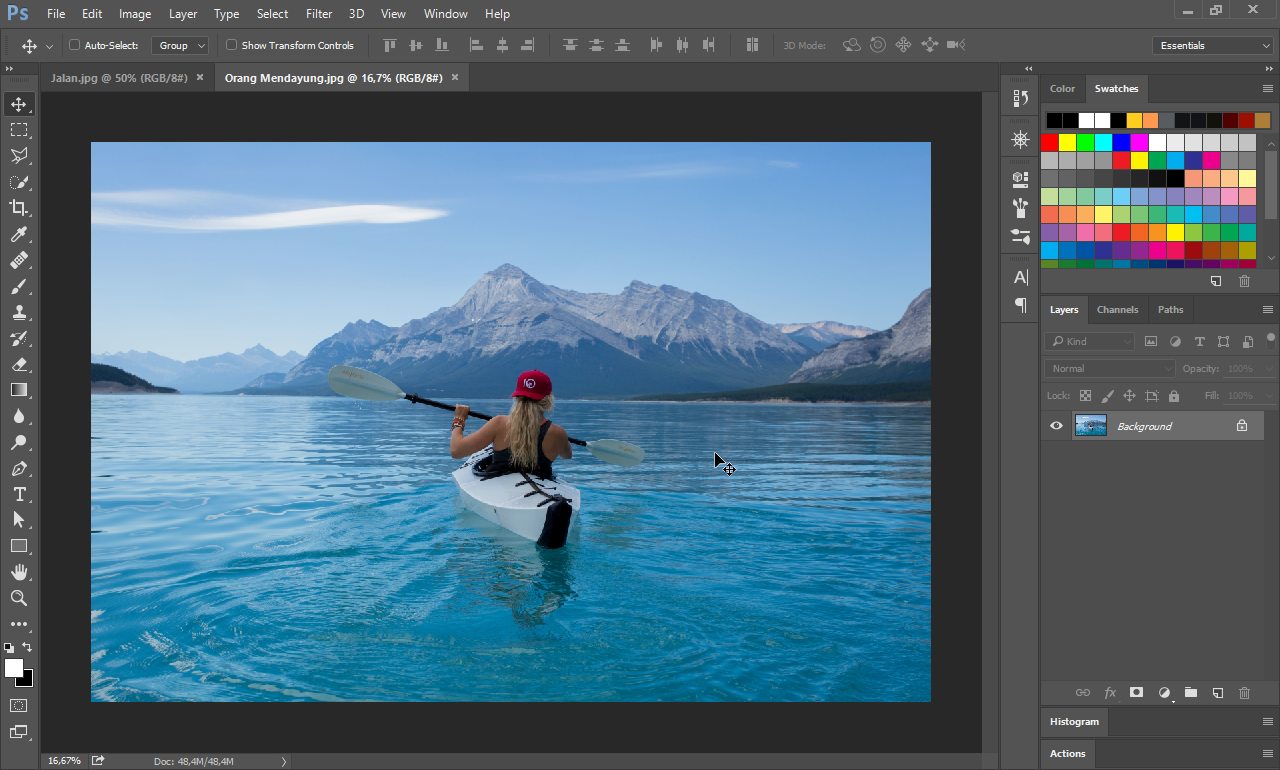Click the Background layer thumbnail
This screenshot has width=1280, height=770.
point(1090,426)
